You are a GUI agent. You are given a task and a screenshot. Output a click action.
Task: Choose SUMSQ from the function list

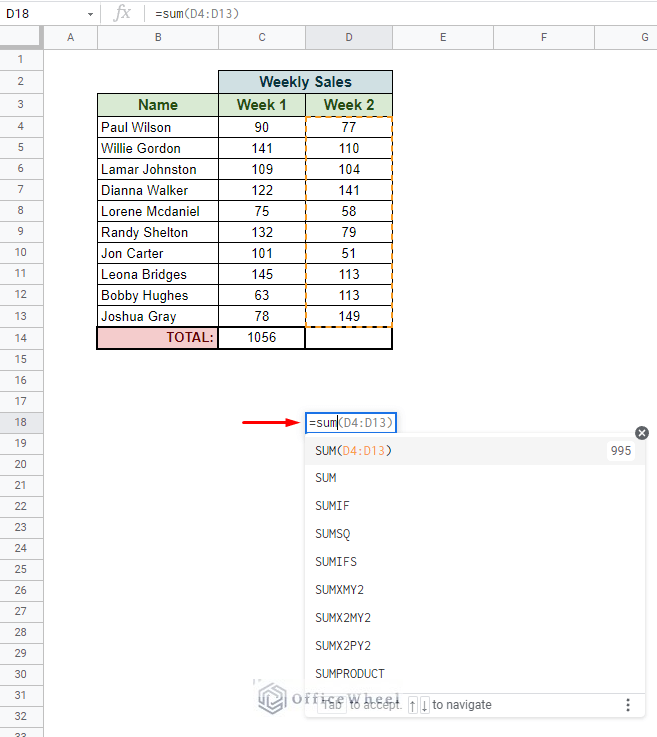(475, 534)
